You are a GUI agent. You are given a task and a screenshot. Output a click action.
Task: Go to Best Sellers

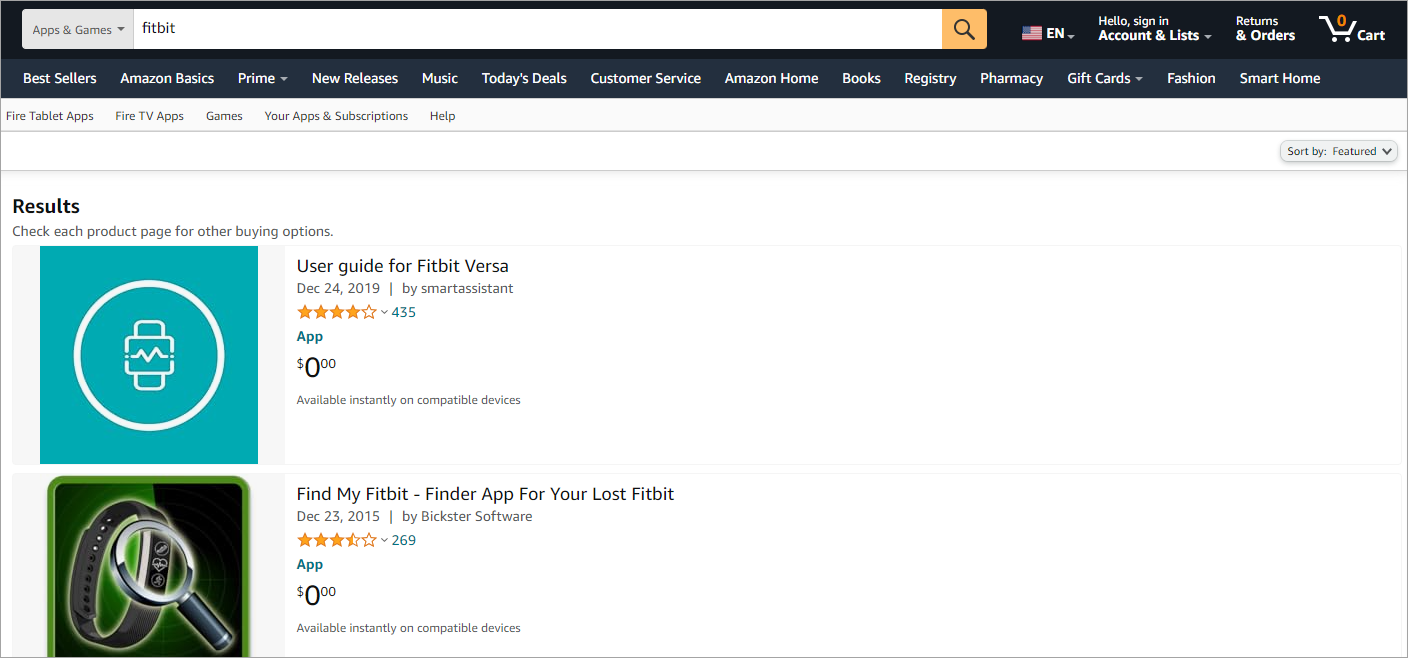[60, 78]
